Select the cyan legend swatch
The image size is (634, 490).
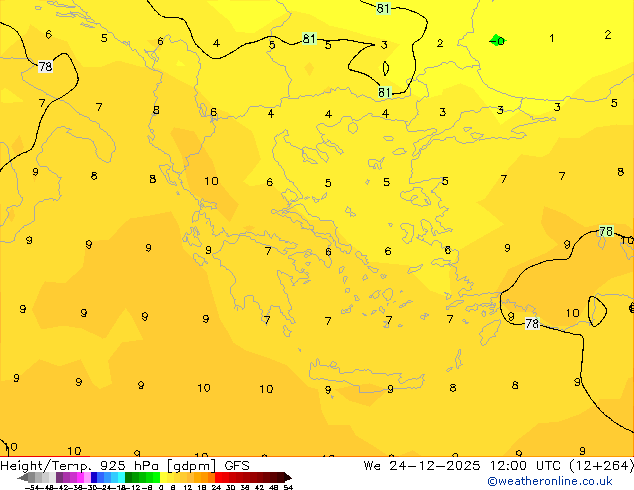pyautogui.click(x=121, y=477)
